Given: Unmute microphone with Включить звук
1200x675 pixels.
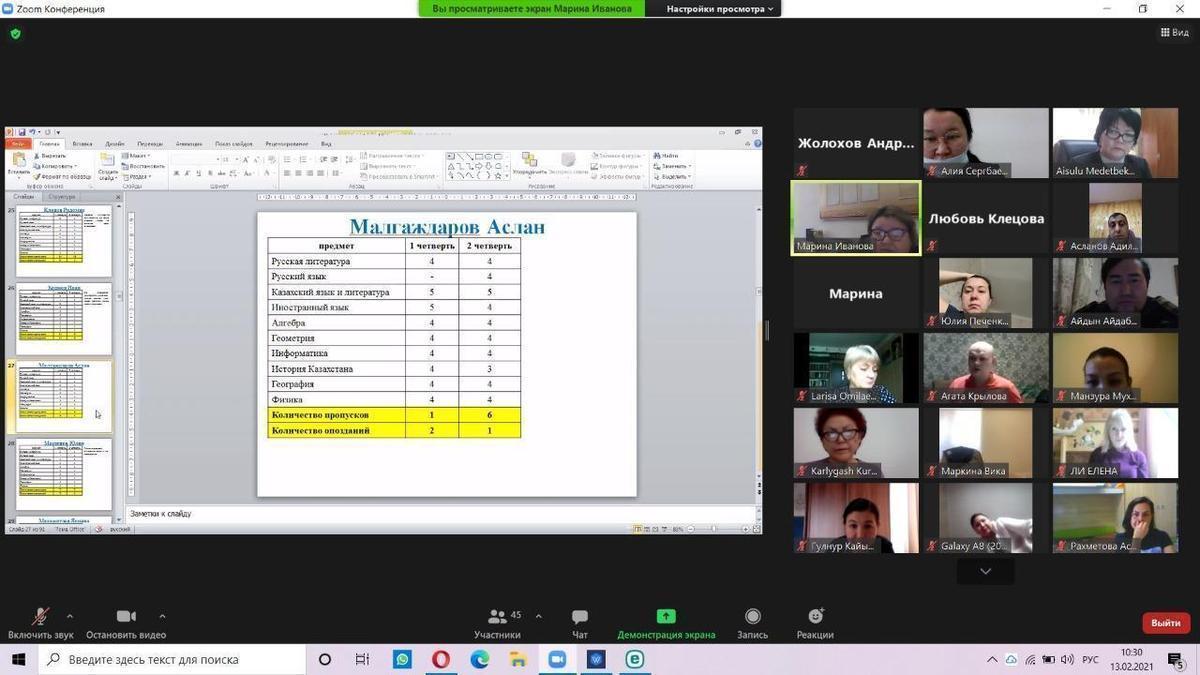Looking at the screenshot, I should (40, 617).
